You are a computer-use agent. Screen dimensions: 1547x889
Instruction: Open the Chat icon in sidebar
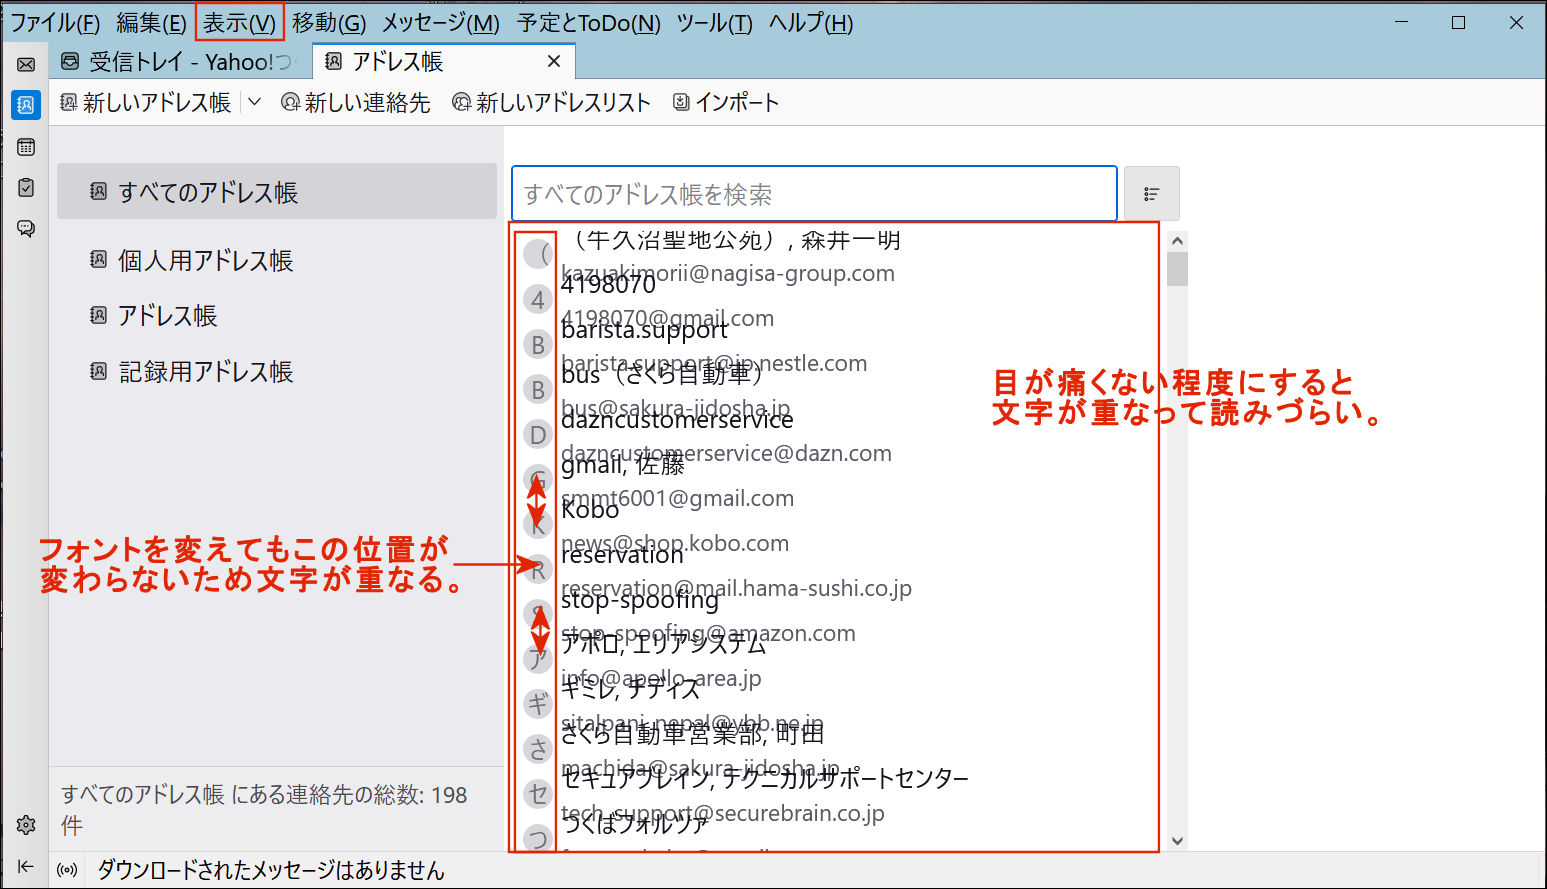(x=26, y=229)
